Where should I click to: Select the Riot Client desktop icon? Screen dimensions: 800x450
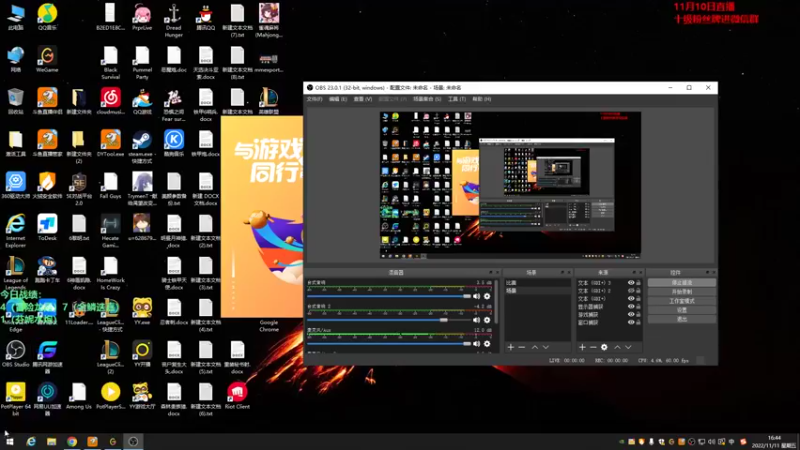[237, 396]
